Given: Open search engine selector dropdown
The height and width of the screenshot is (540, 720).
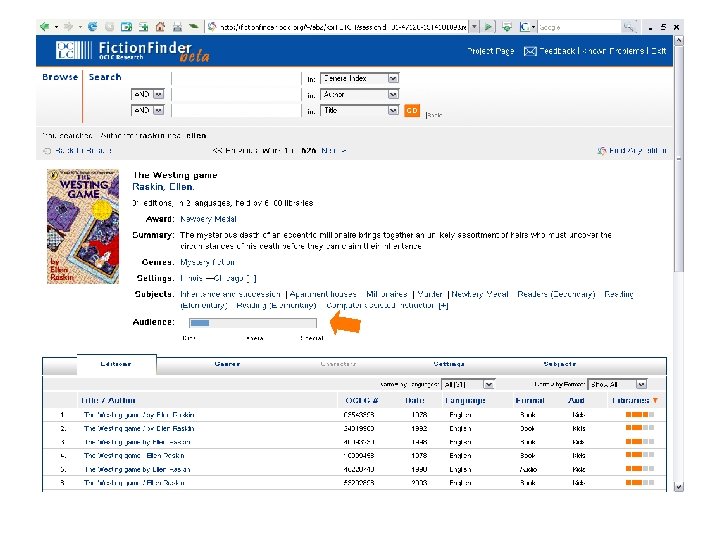Looking at the screenshot, I should (x=533, y=27).
